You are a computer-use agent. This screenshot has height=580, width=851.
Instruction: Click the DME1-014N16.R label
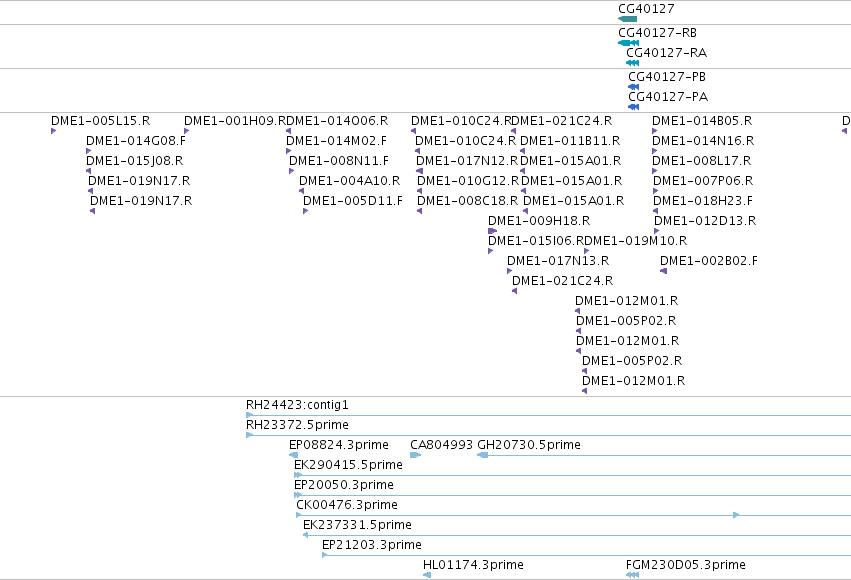point(703,141)
